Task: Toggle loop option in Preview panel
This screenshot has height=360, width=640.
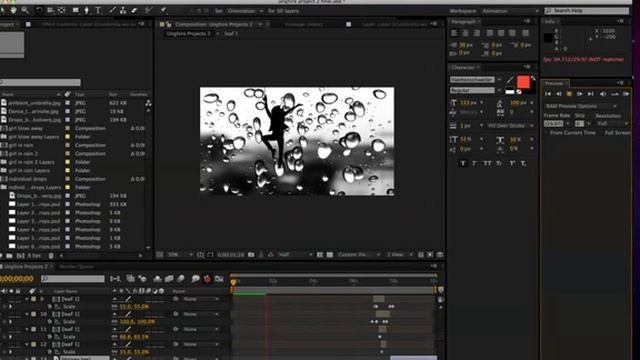Action: point(614,94)
